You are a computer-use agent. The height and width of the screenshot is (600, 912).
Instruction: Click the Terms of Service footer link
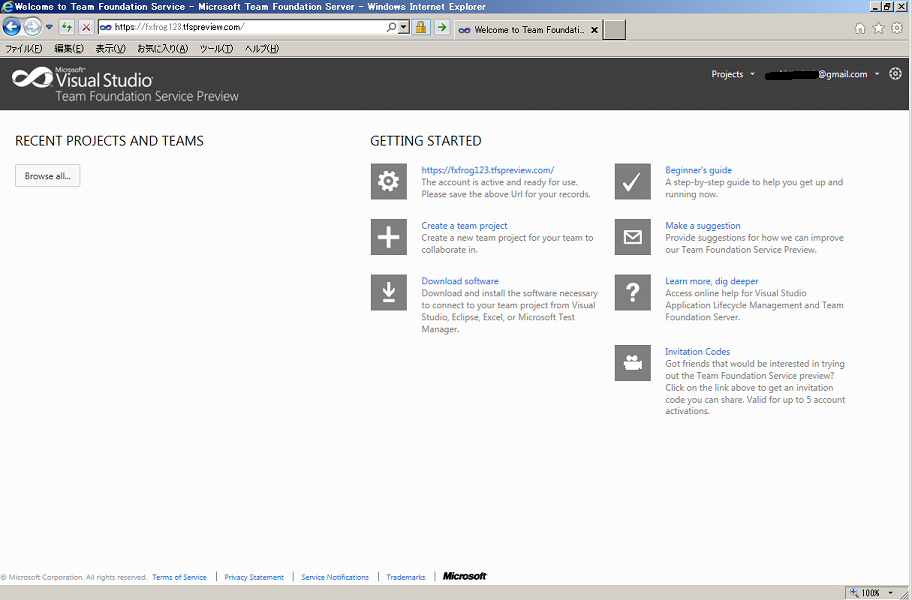click(x=179, y=577)
